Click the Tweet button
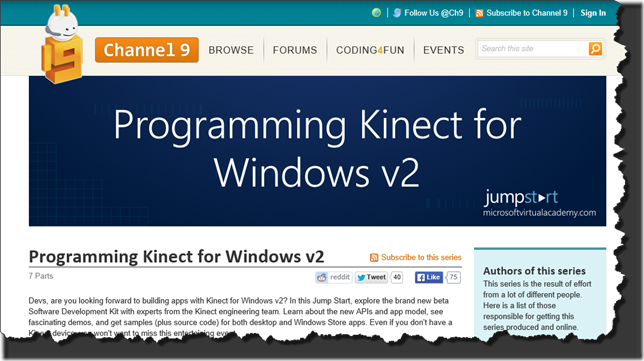The height and width of the screenshot is (361, 644). pos(371,277)
